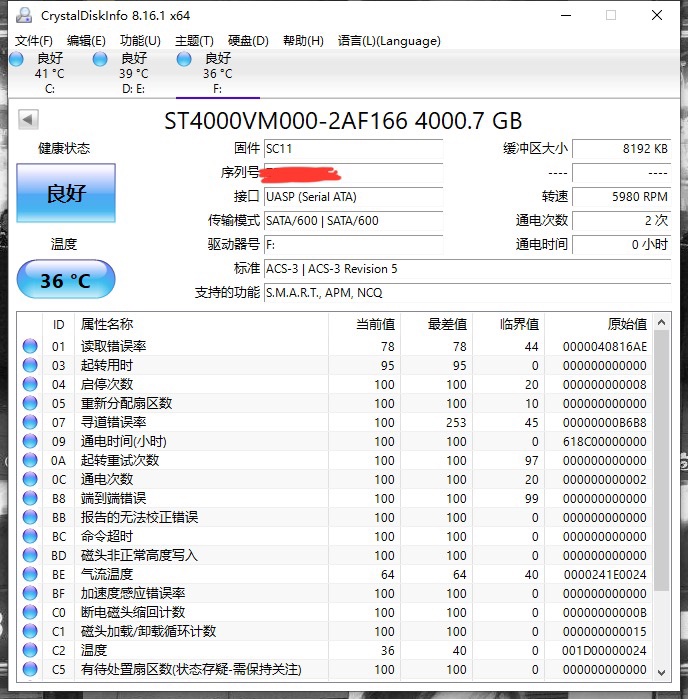Click status dot for attribute BF 加速度感应错误率

30,593
